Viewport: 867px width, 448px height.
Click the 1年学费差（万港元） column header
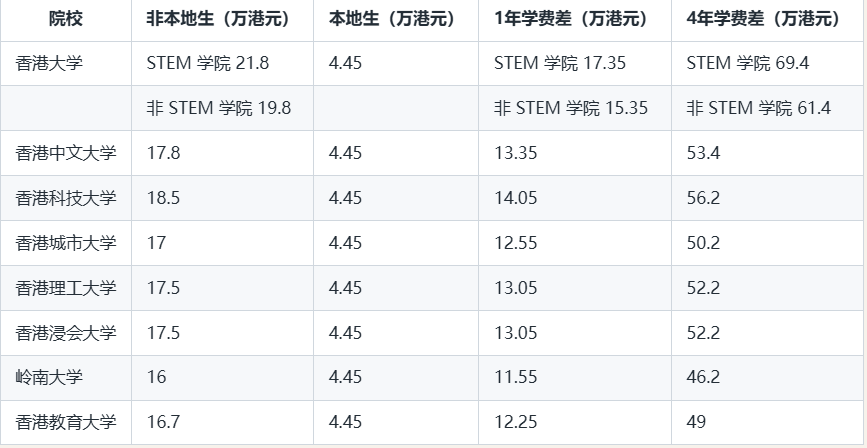click(570, 19)
